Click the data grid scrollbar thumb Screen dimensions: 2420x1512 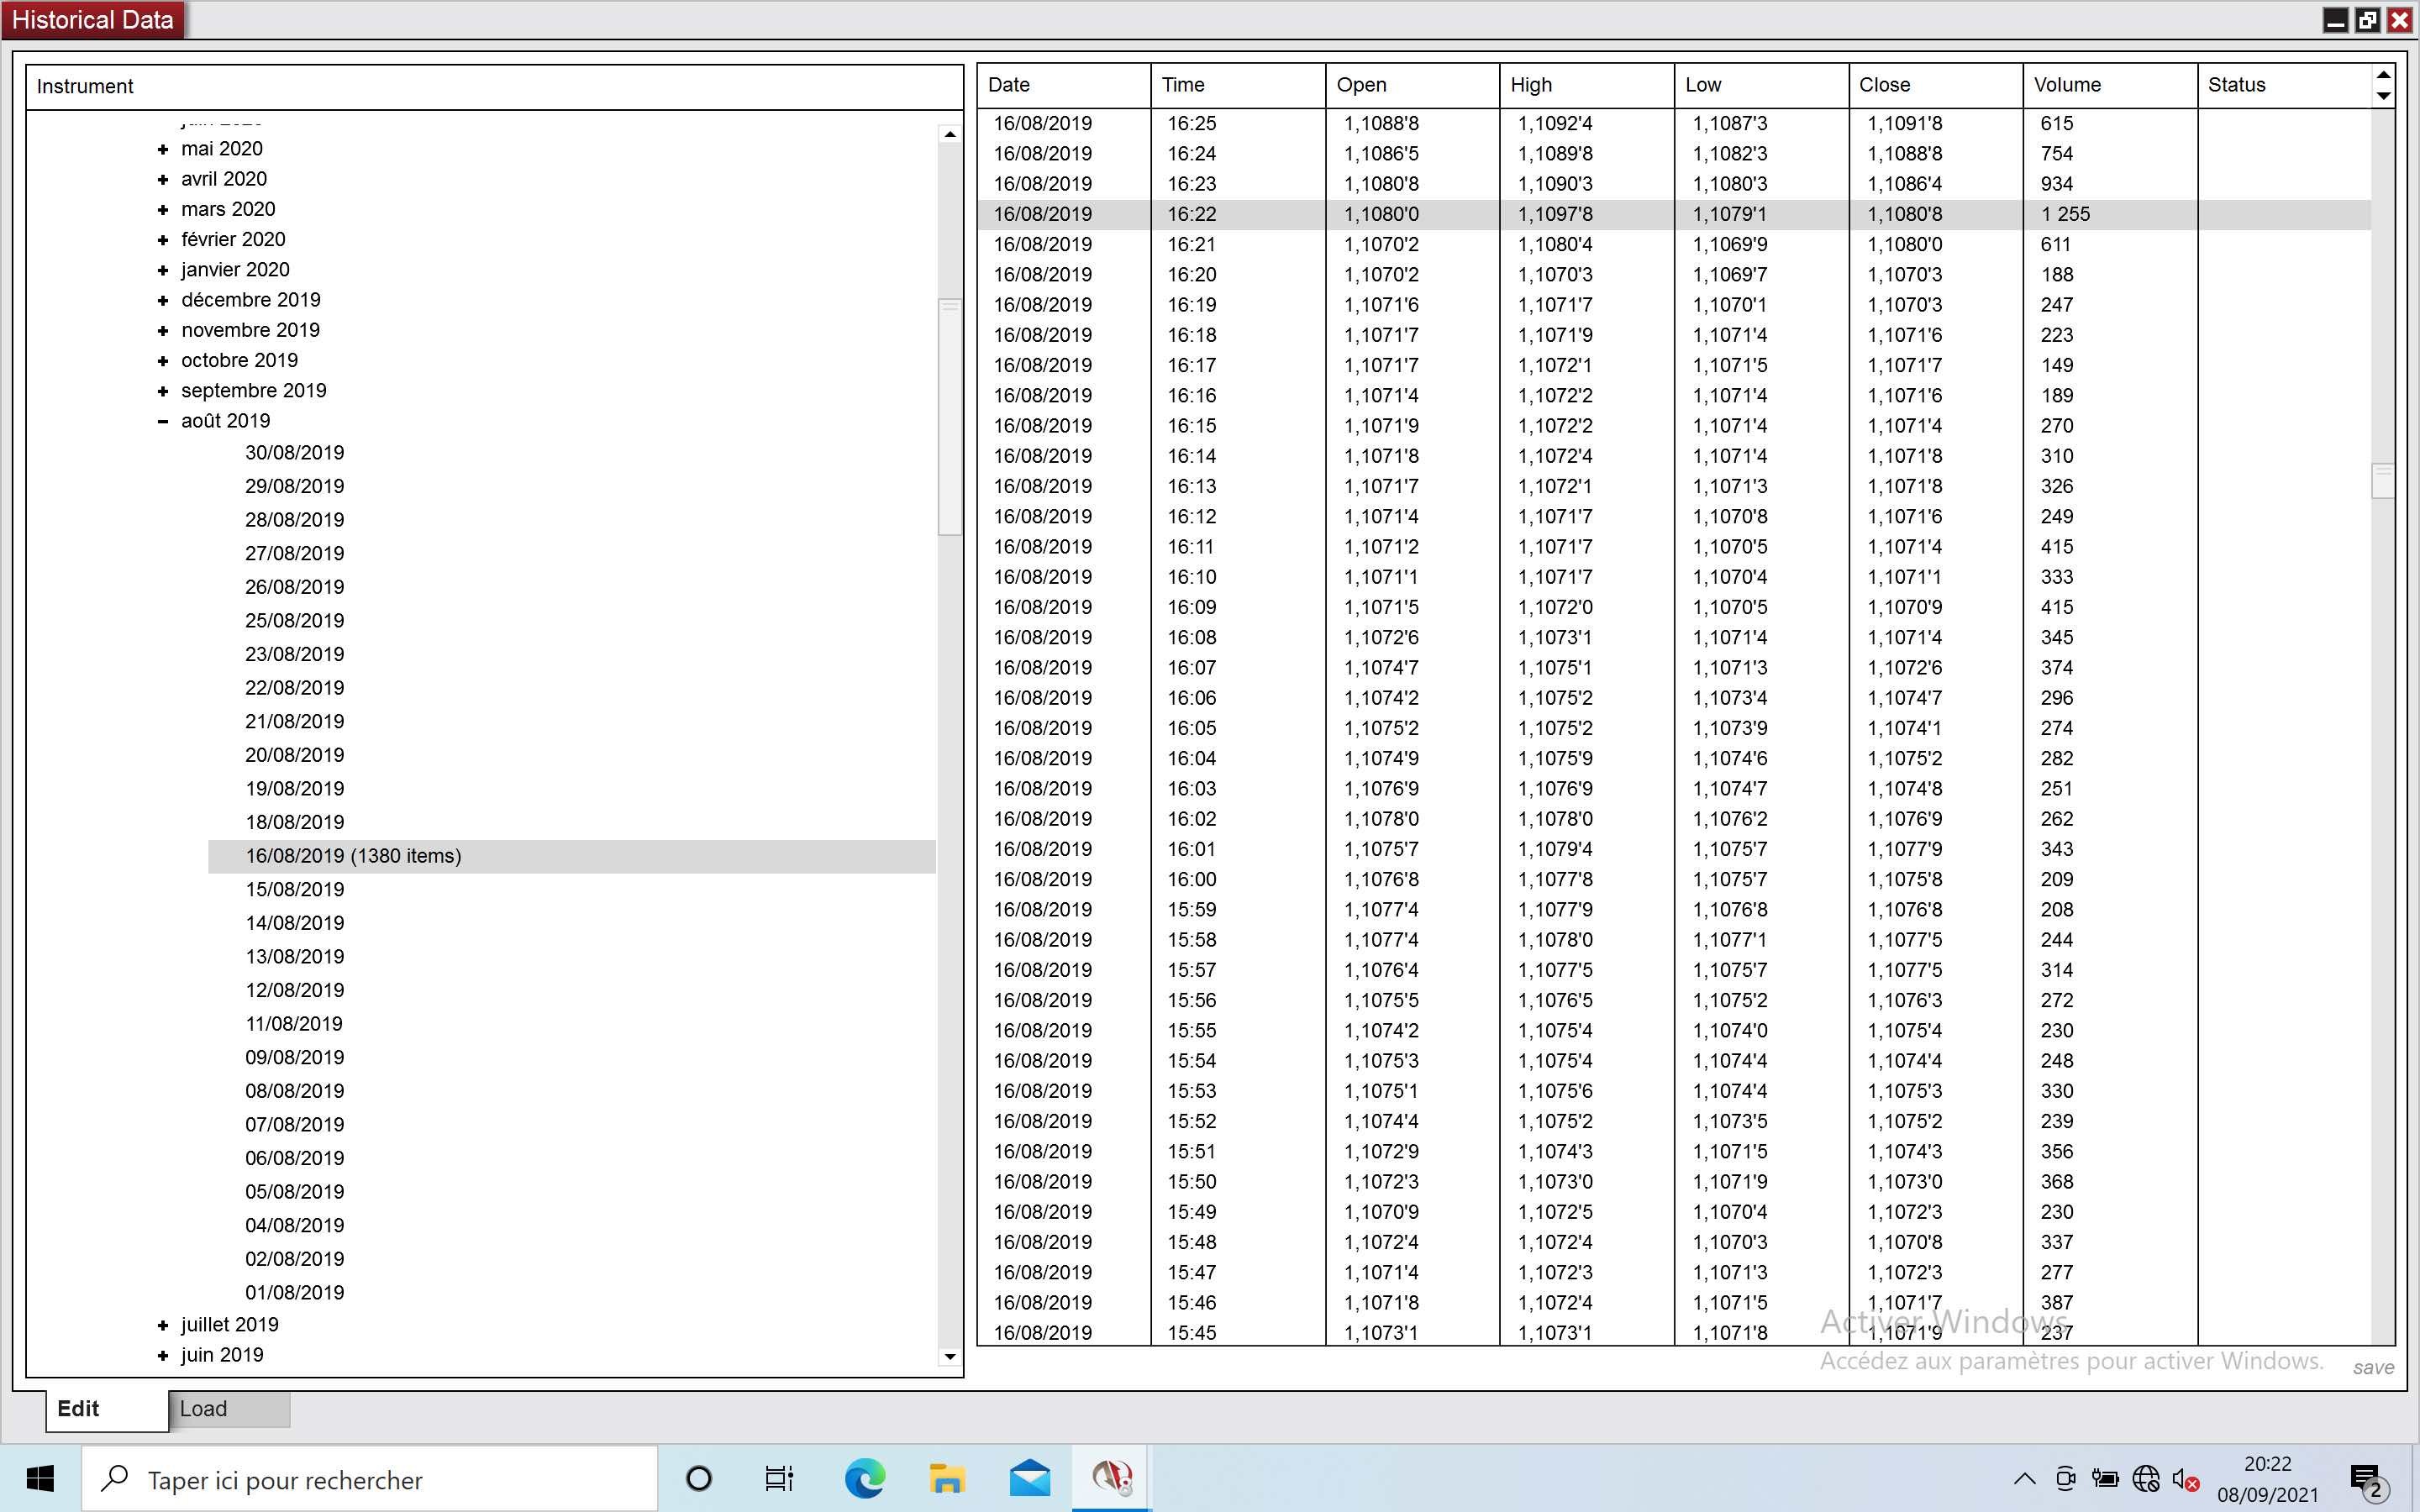pyautogui.click(x=2382, y=481)
